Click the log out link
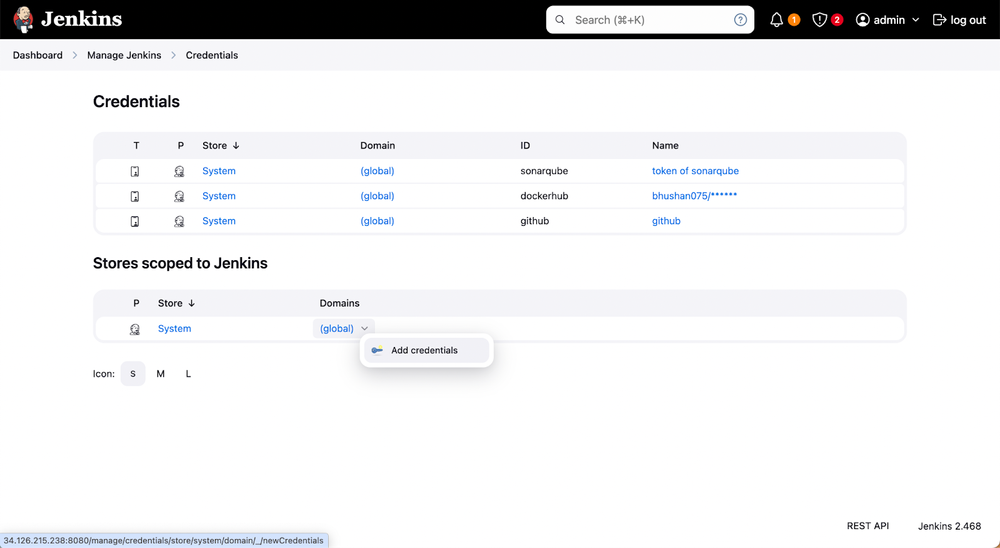Screen dimensions: 1000x548 click(x=959, y=20)
